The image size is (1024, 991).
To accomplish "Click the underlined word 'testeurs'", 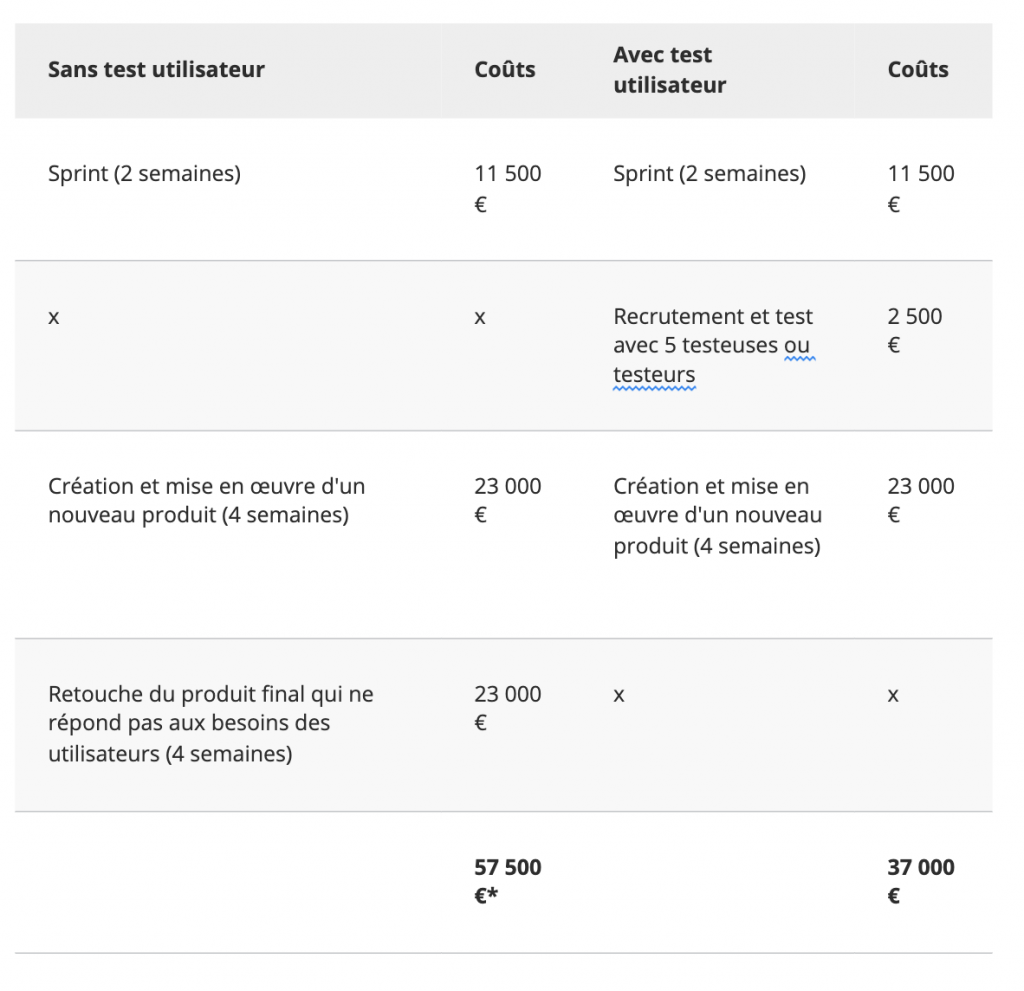I will point(654,375).
